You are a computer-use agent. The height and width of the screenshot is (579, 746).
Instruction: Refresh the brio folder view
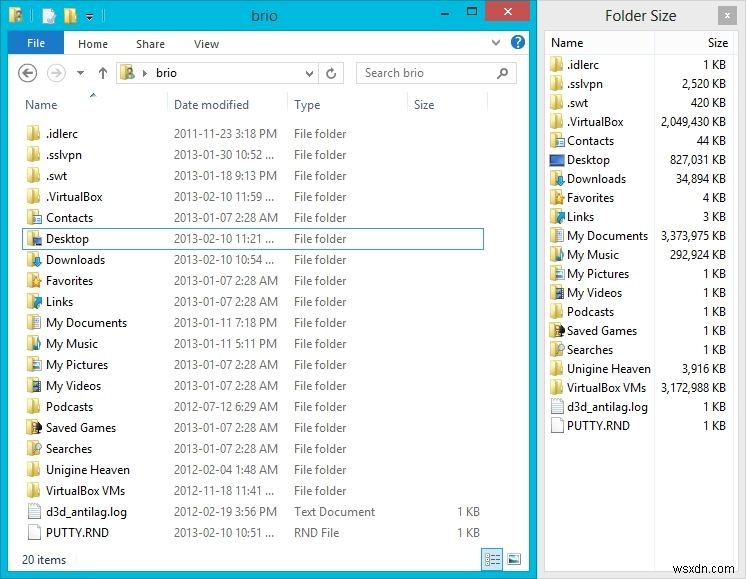(x=331, y=73)
